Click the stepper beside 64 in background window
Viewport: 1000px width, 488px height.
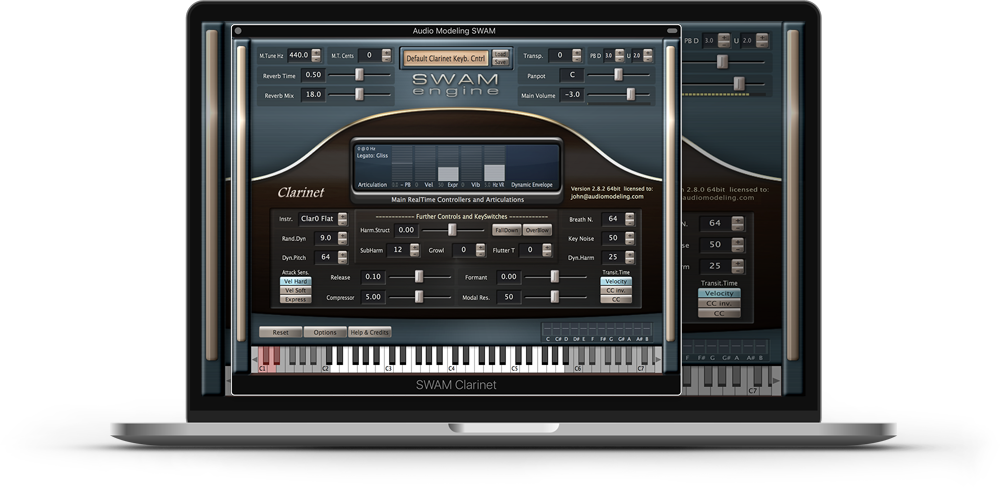(738, 223)
